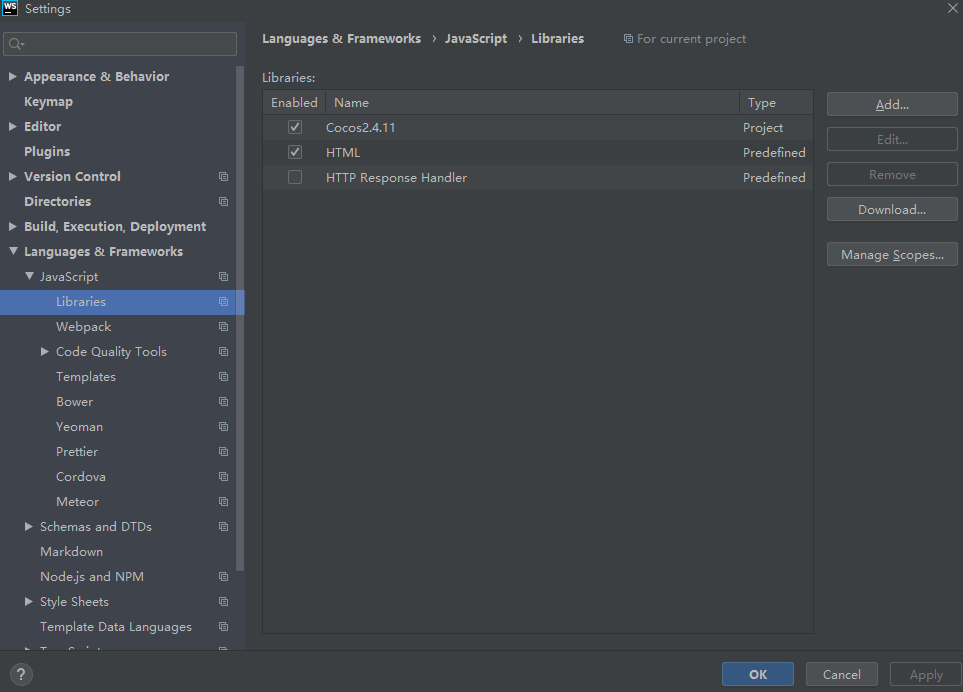Collapse the Languages & Frameworks section
The height and width of the screenshot is (692, 963).
click(13, 252)
